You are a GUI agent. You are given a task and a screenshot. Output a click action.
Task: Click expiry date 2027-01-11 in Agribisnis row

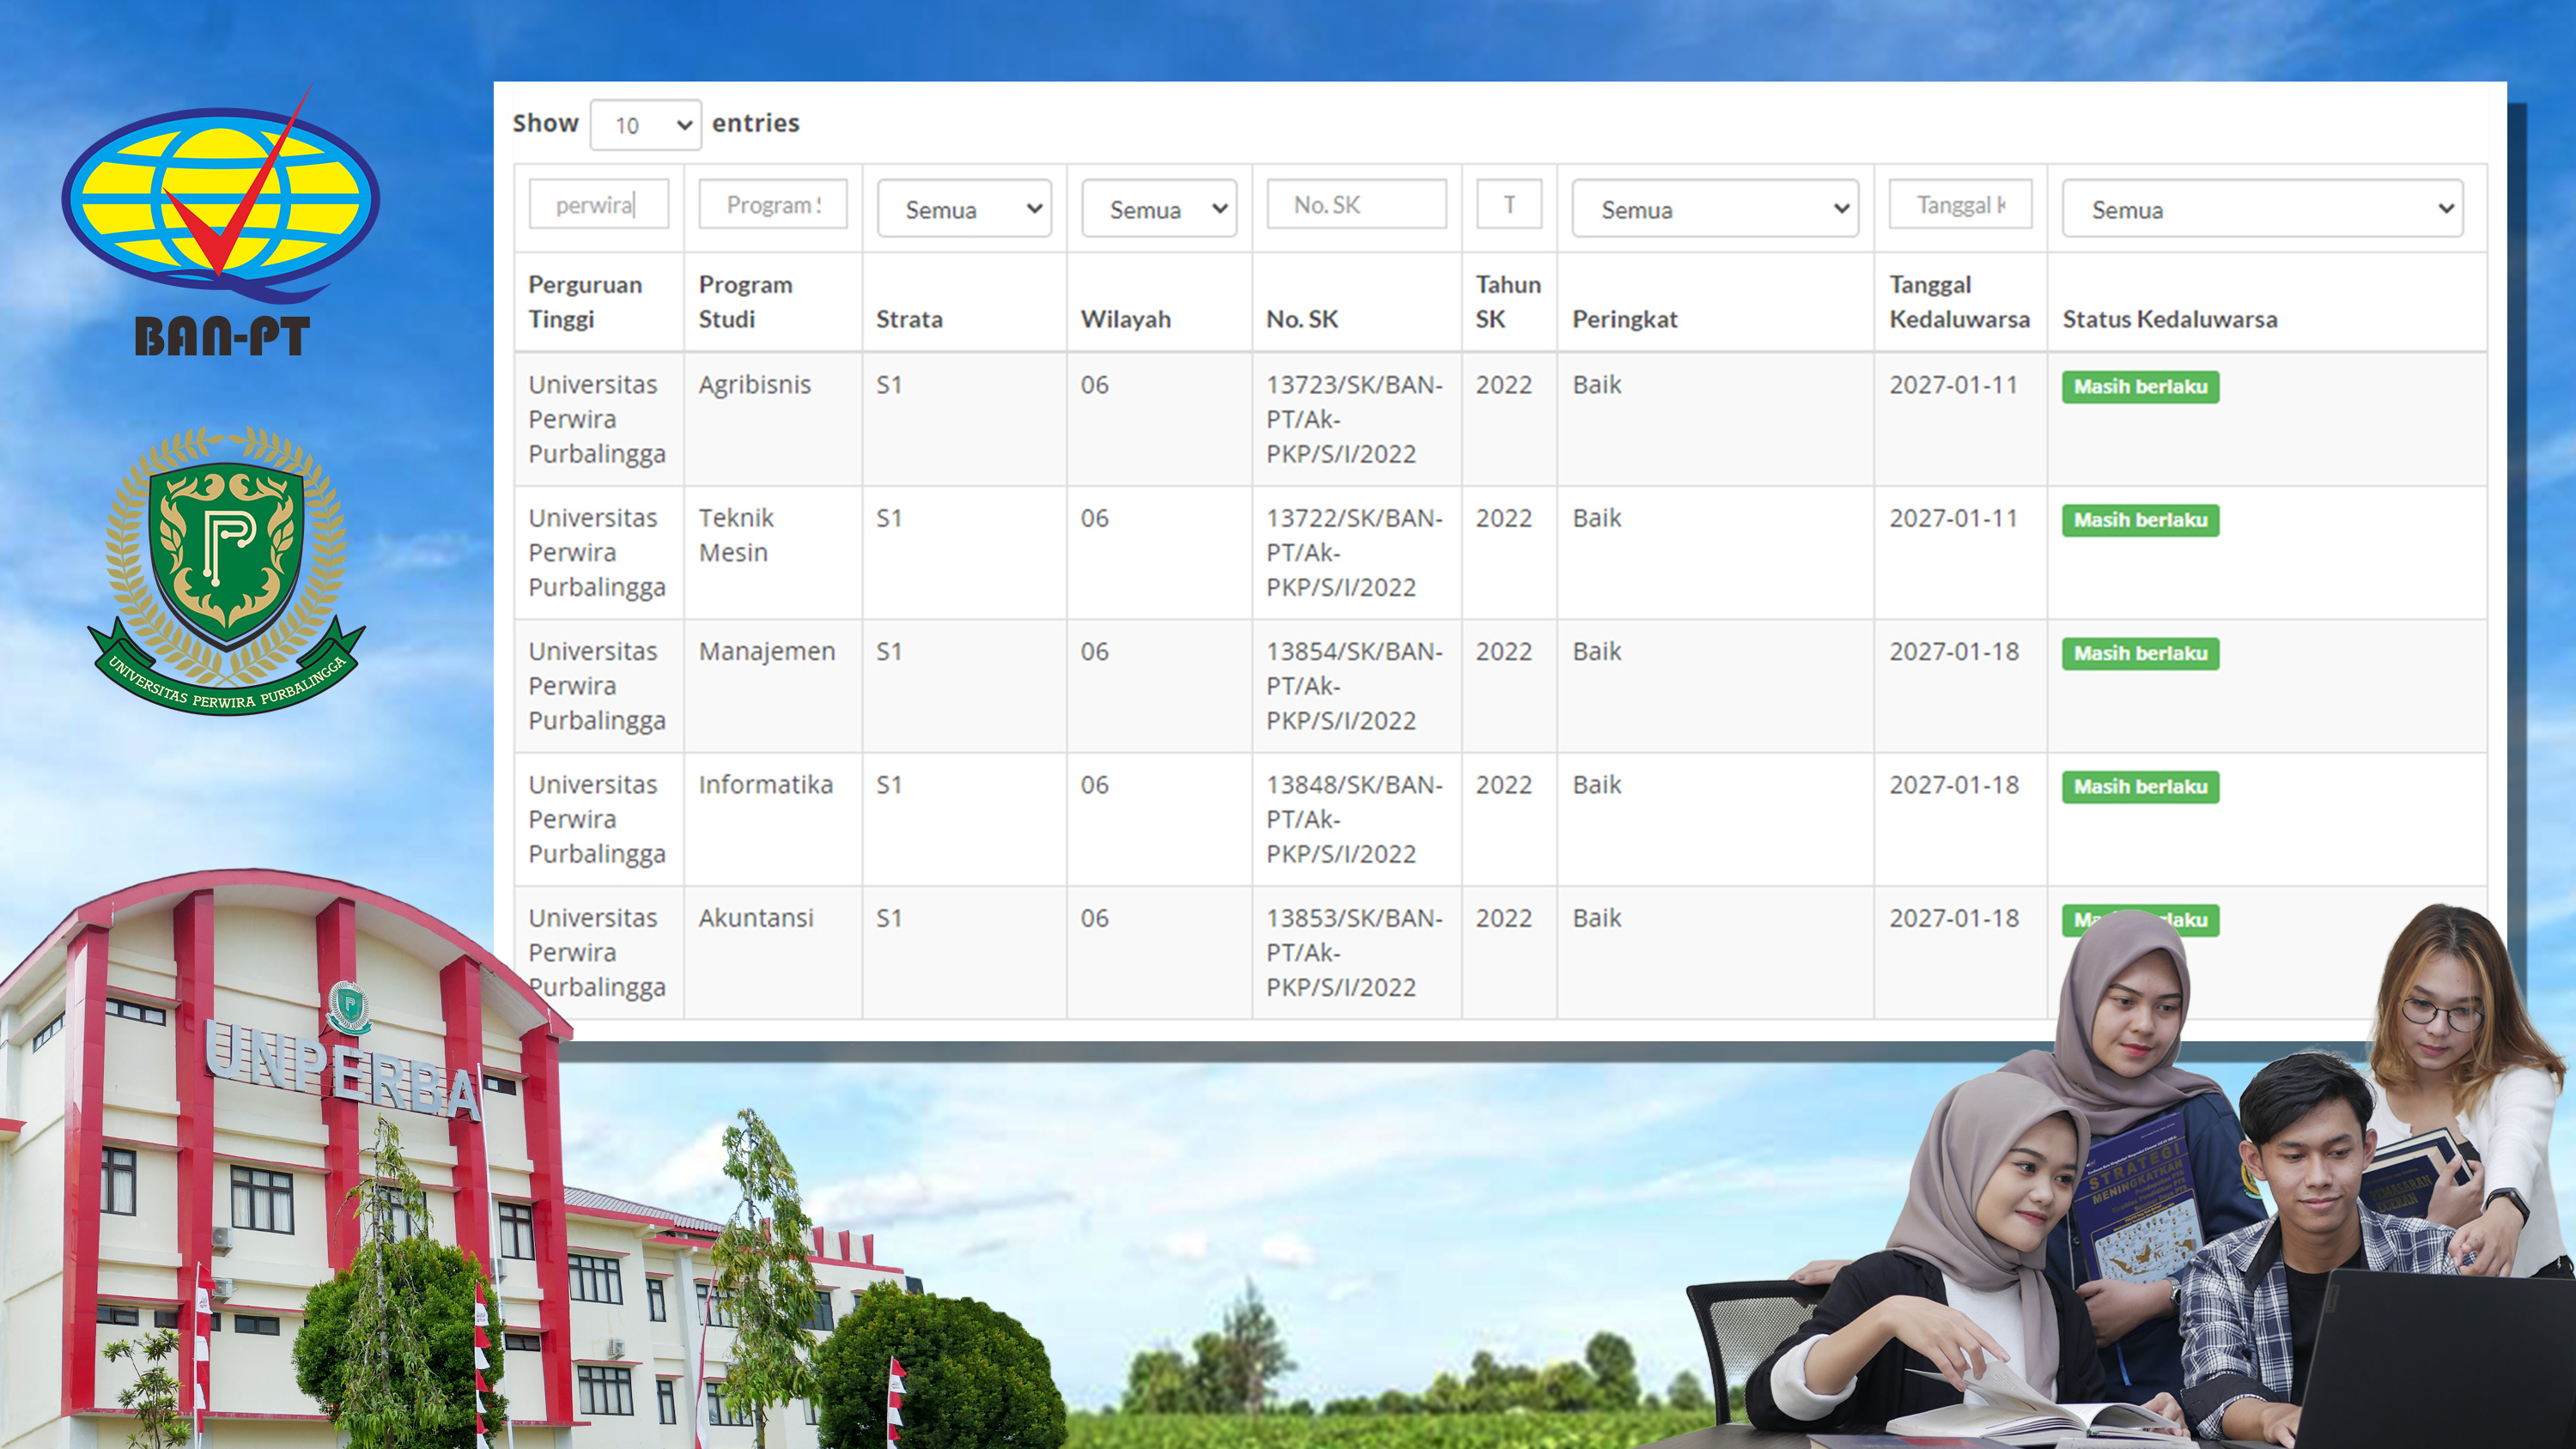coord(1954,385)
